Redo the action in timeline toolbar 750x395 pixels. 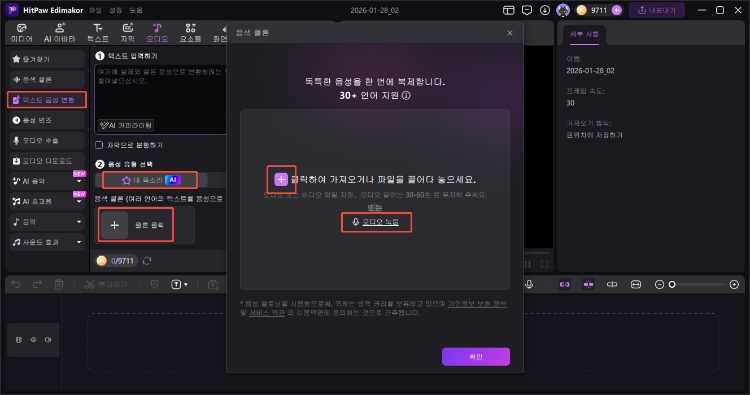pyautogui.click(x=37, y=285)
